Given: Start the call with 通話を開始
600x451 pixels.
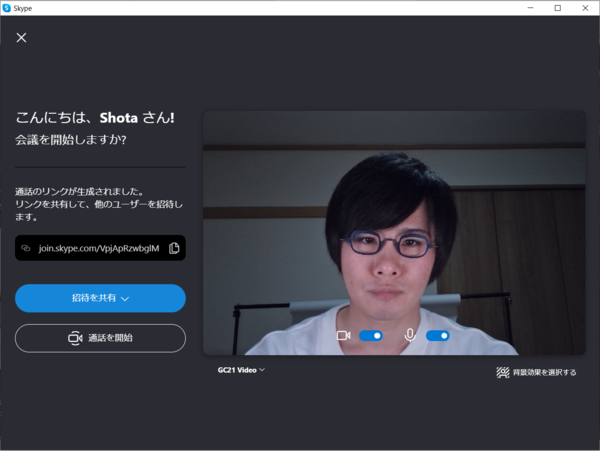Looking at the screenshot, I should point(100,338).
